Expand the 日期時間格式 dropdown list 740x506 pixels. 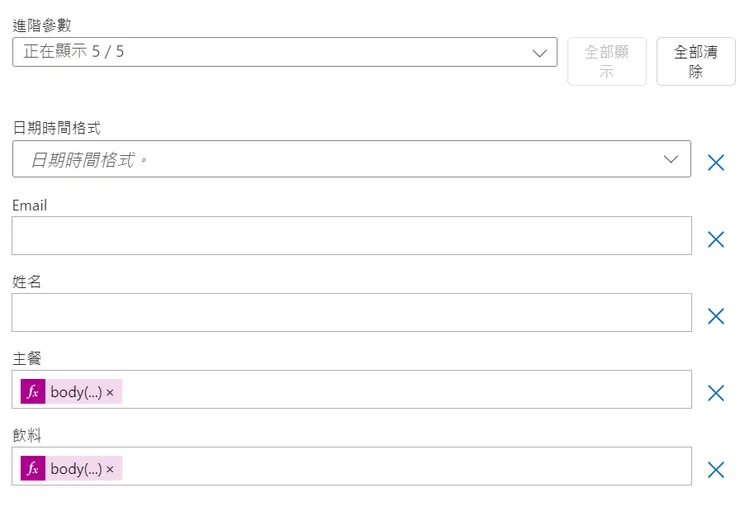tap(671, 160)
